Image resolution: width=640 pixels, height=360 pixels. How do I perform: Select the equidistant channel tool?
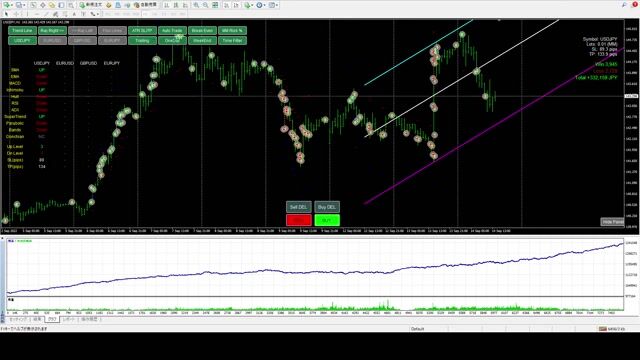(x=55, y=14)
